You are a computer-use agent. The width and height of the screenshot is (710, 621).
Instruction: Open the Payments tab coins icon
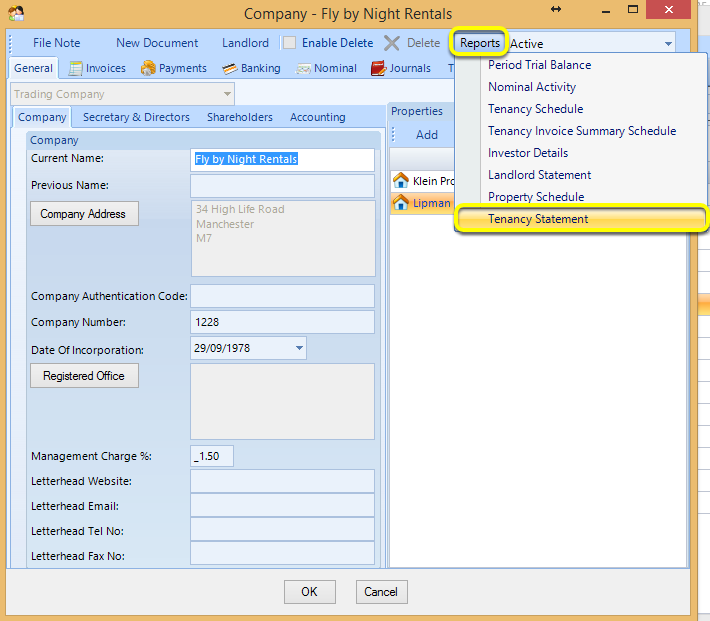tap(148, 68)
